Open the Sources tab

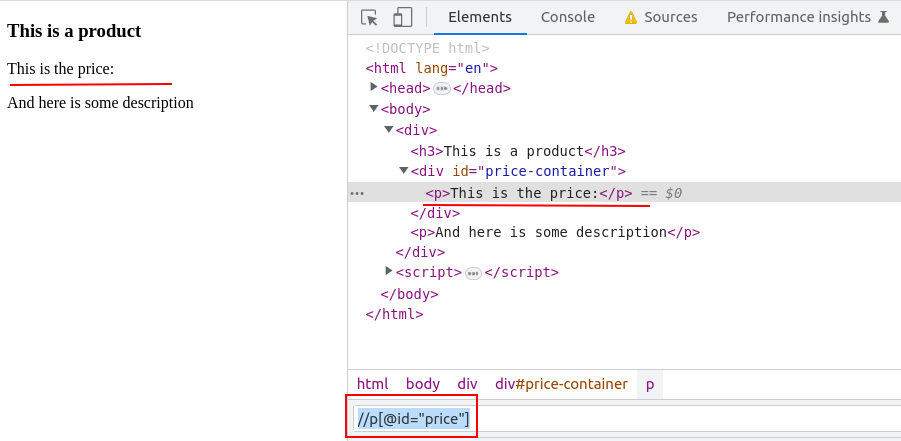click(670, 17)
